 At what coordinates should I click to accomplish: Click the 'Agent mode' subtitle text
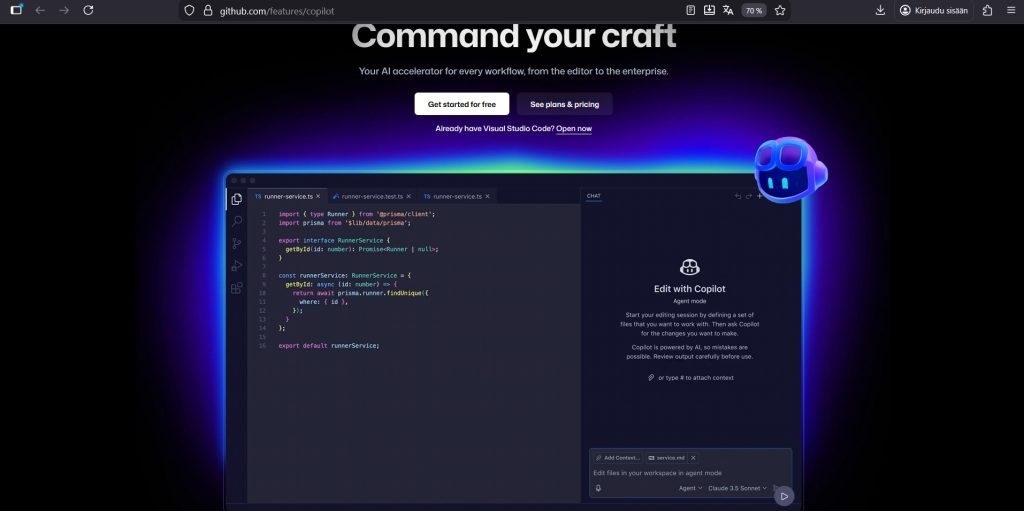pos(690,301)
